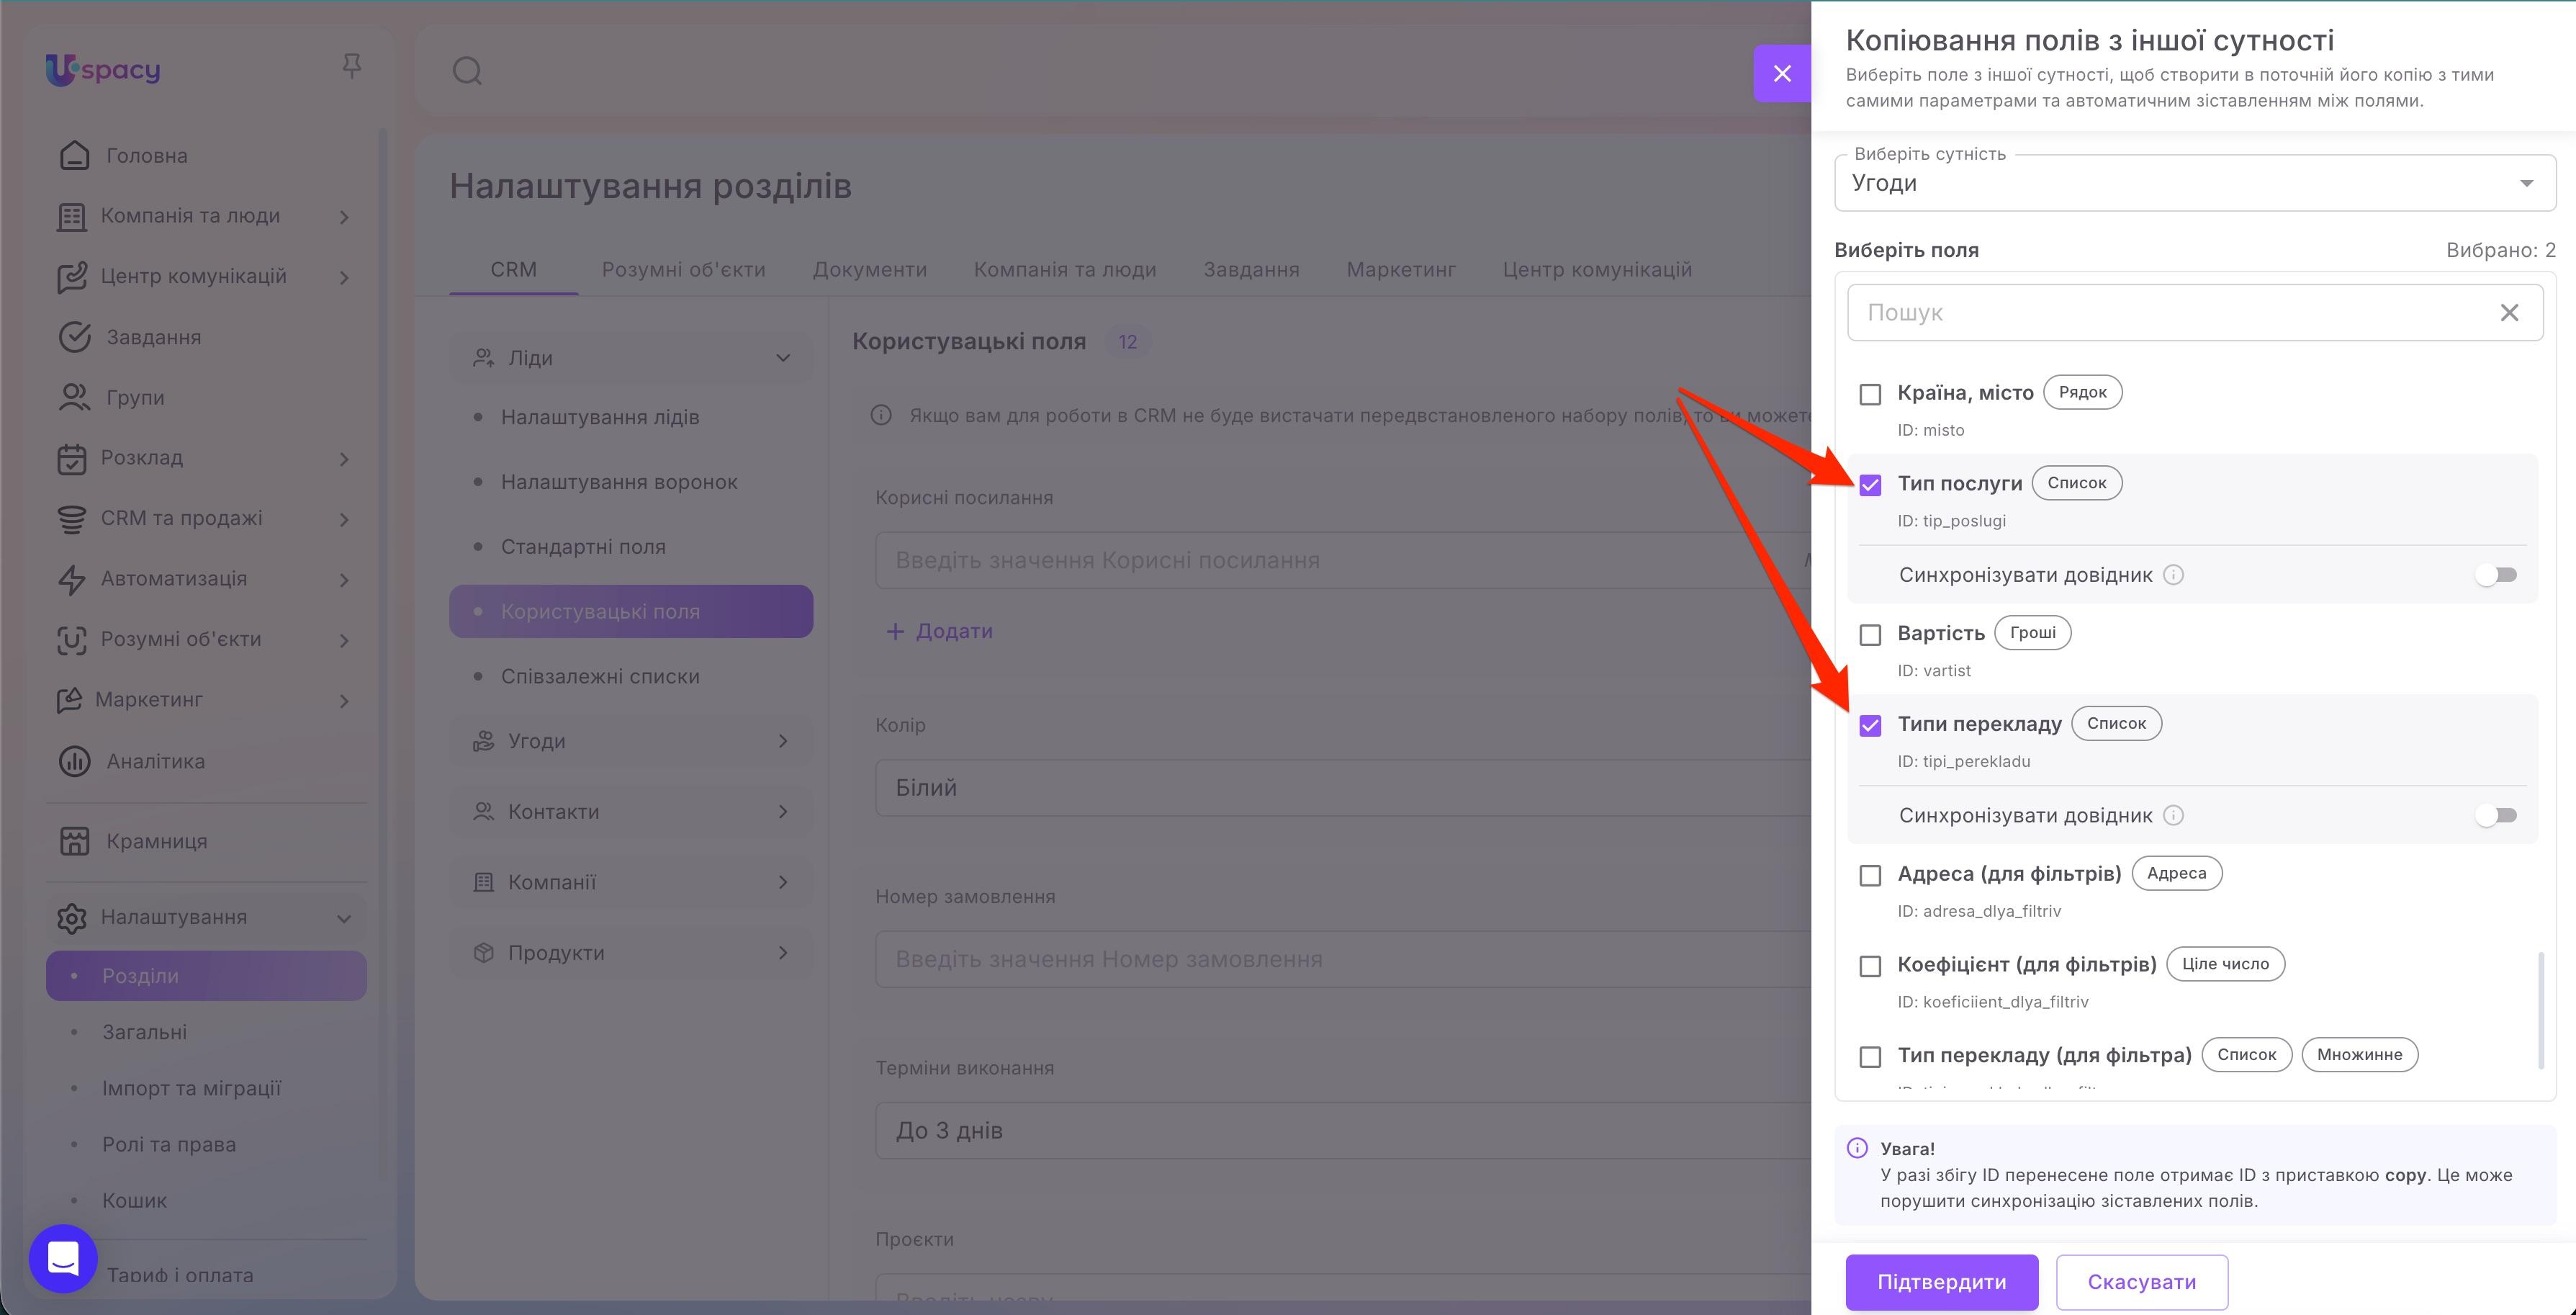The height and width of the screenshot is (1315, 2576).
Task: Click the Корисні посилання input field
Action: (x=1343, y=560)
